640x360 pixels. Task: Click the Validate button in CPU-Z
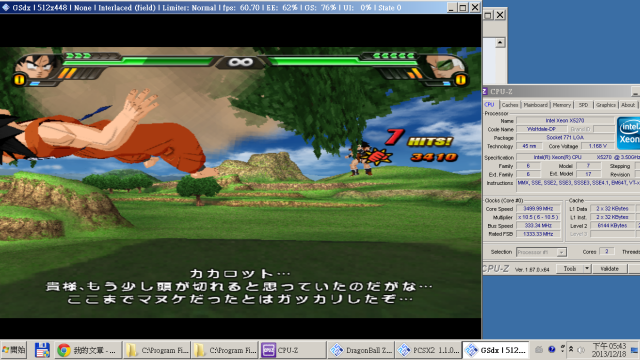[609, 269]
